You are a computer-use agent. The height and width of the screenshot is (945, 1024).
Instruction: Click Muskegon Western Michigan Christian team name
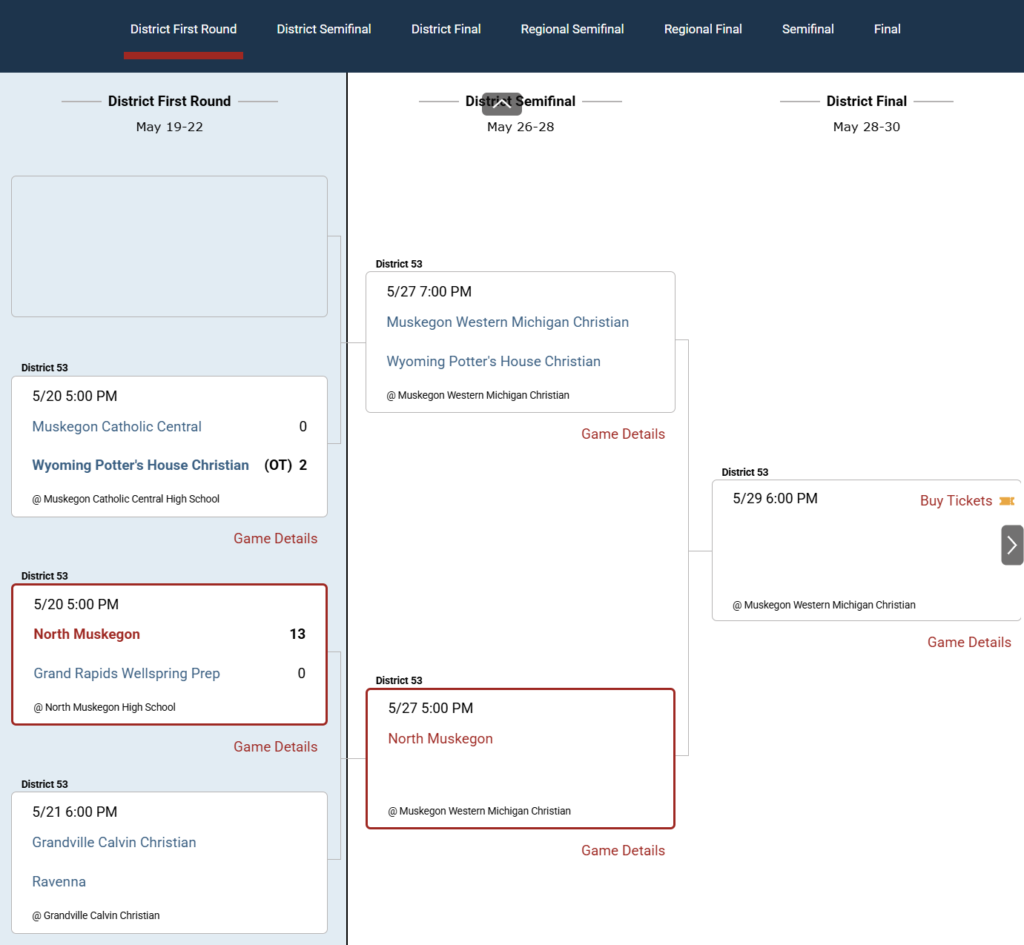507,322
